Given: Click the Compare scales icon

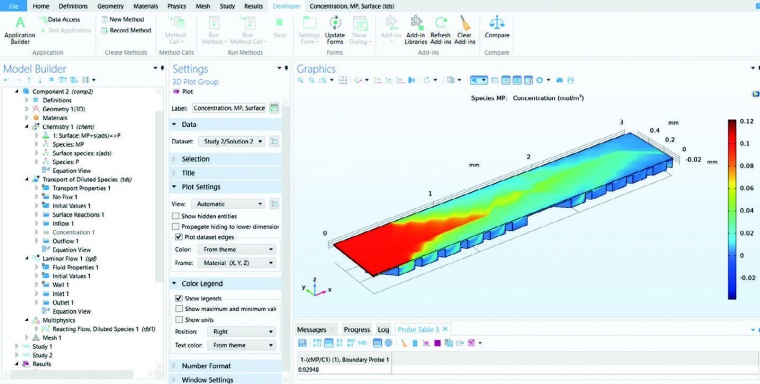Looking at the screenshot, I should [497, 22].
